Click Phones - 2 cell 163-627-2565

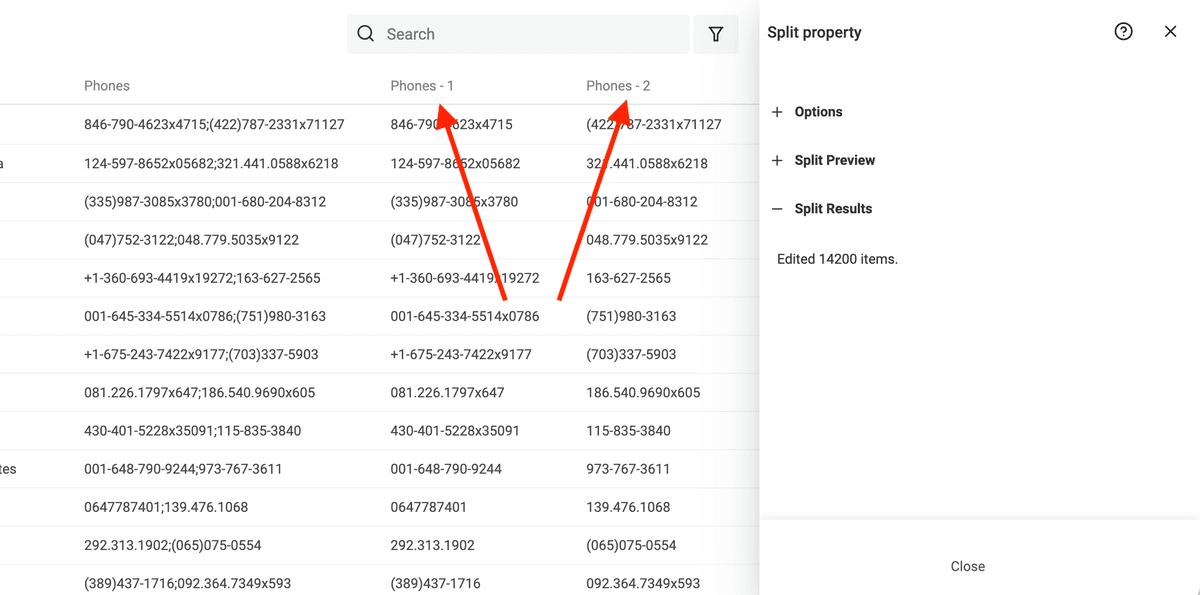[x=628, y=278]
